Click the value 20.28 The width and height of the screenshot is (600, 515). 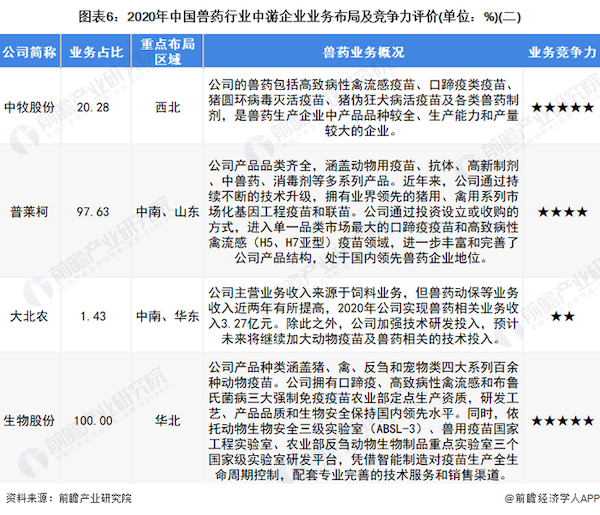pyautogui.click(x=93, y=107)
